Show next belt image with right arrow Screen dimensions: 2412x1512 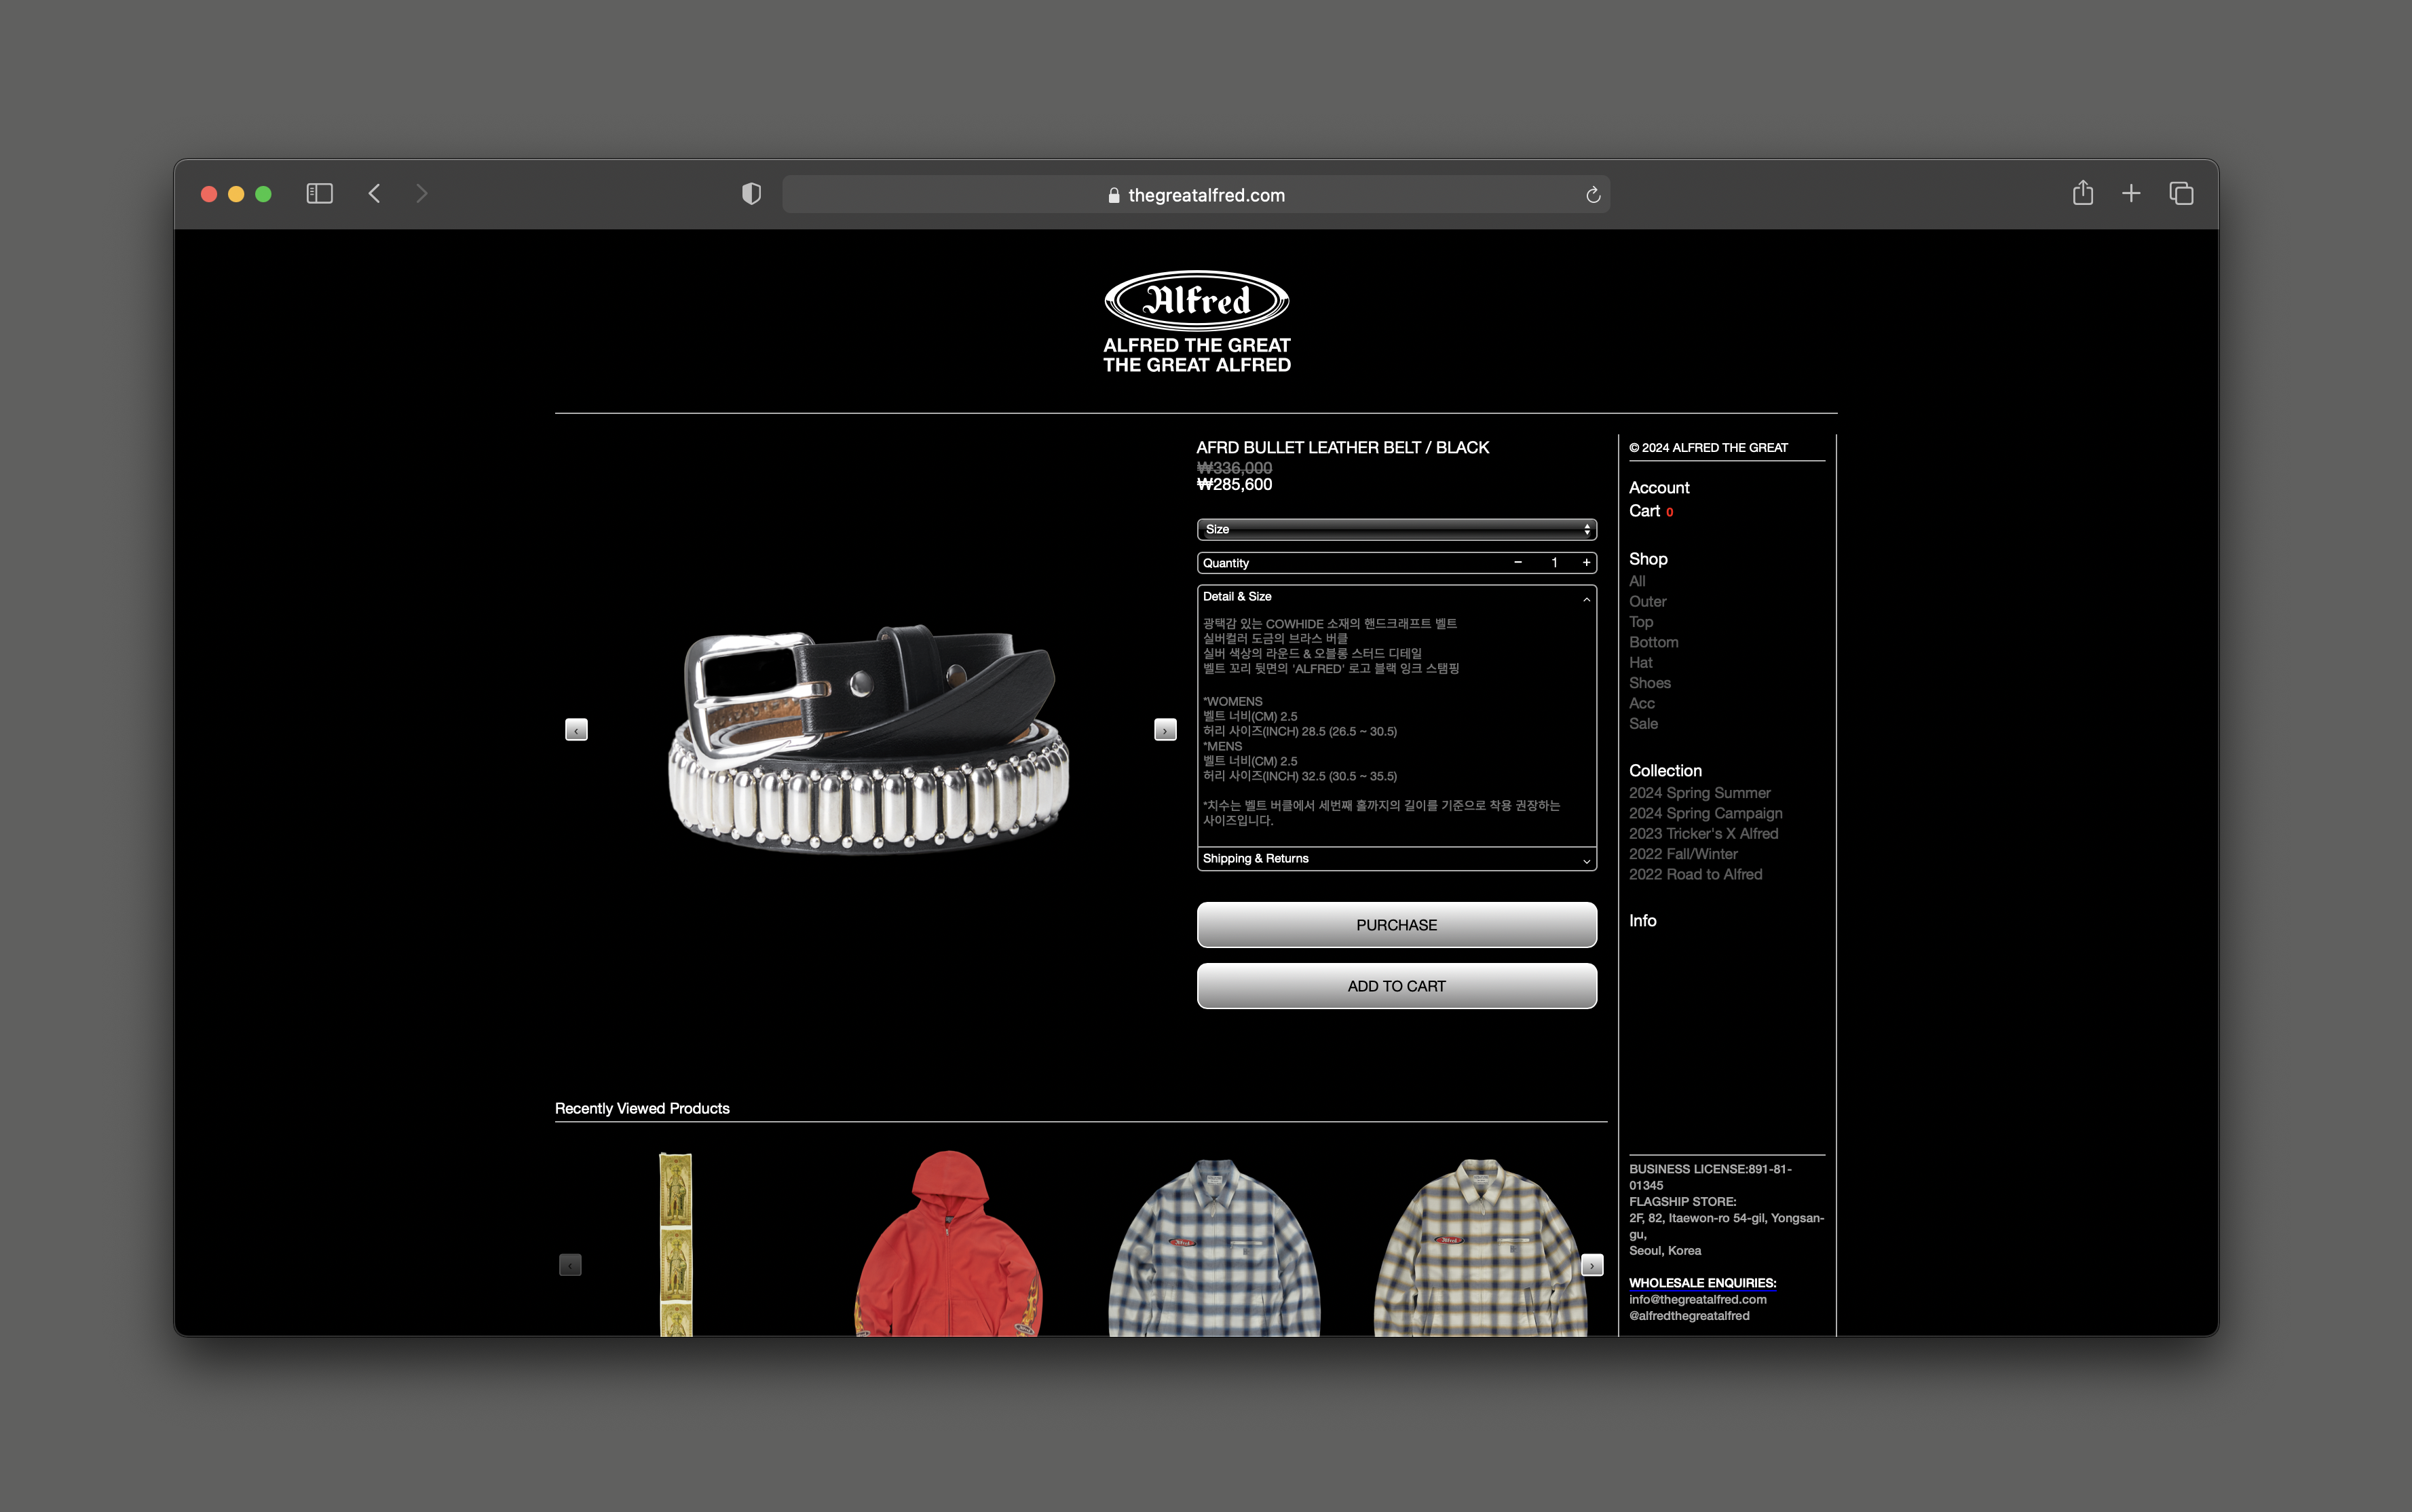click(x=1165, y=730)
